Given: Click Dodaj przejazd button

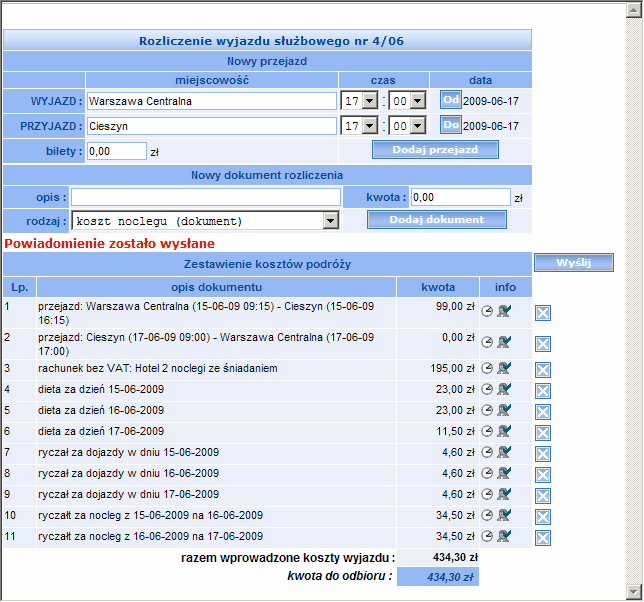Looking at the screenshot, I should pyautogui.click(x=435, y=150).
